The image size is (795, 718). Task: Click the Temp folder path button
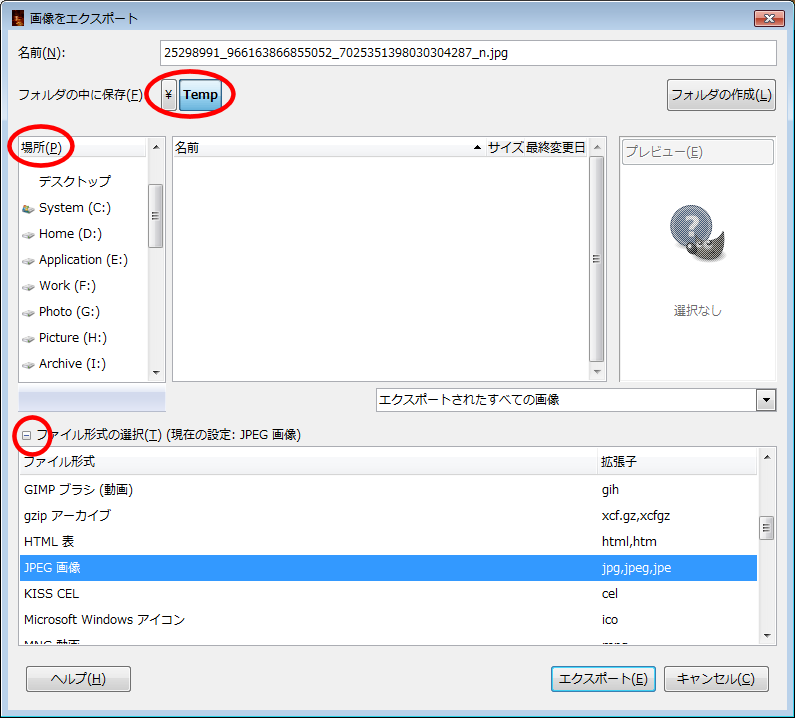click(x=200, y=95)
